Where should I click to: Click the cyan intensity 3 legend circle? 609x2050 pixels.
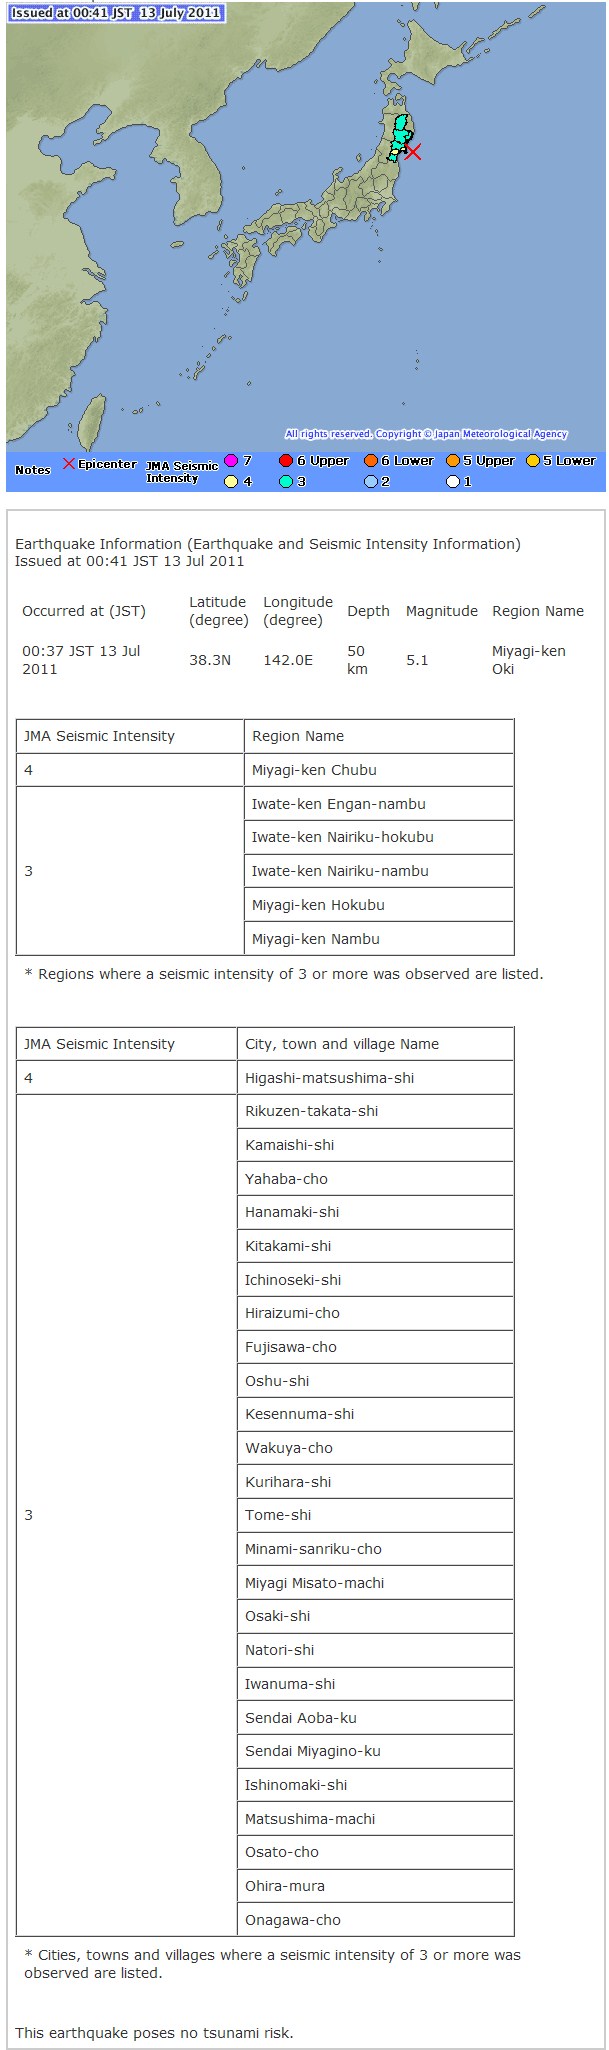coord(286,481)
